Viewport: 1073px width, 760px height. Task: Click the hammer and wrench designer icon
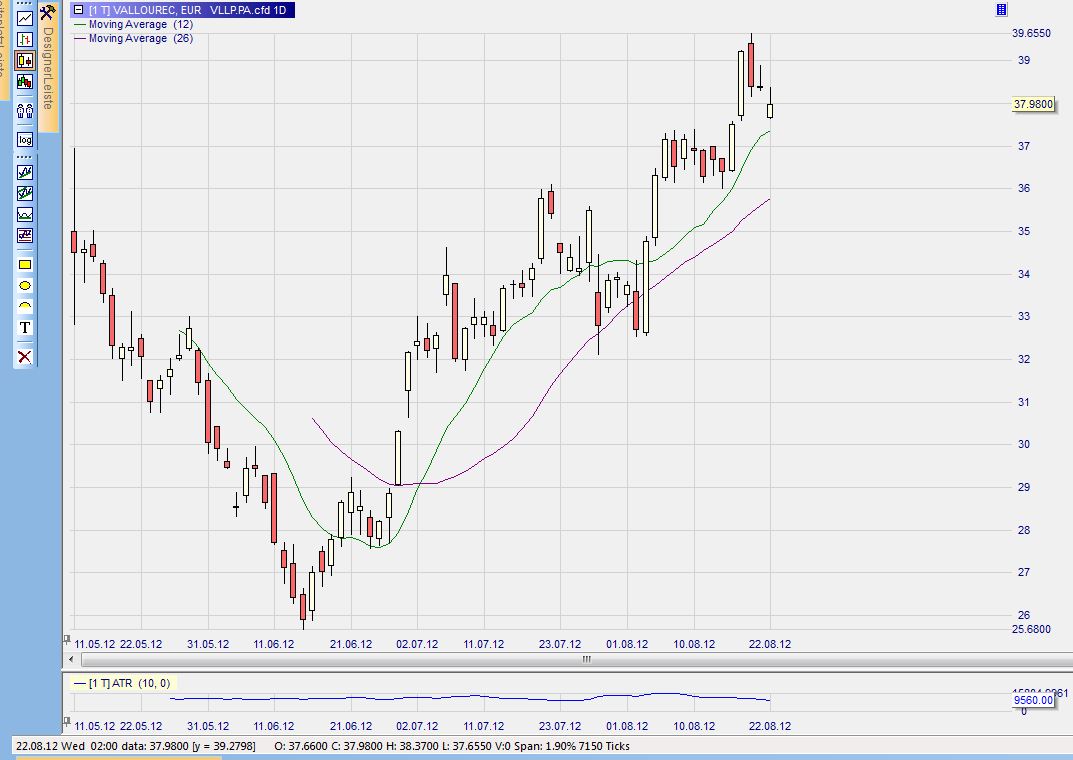47,12
